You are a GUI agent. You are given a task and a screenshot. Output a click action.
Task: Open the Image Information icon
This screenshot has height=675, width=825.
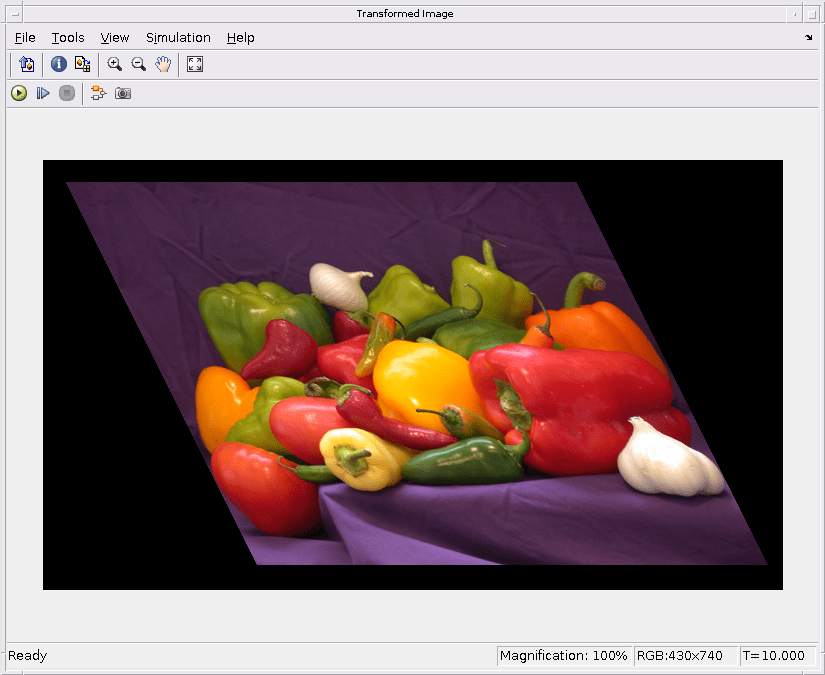click(58, 64)
